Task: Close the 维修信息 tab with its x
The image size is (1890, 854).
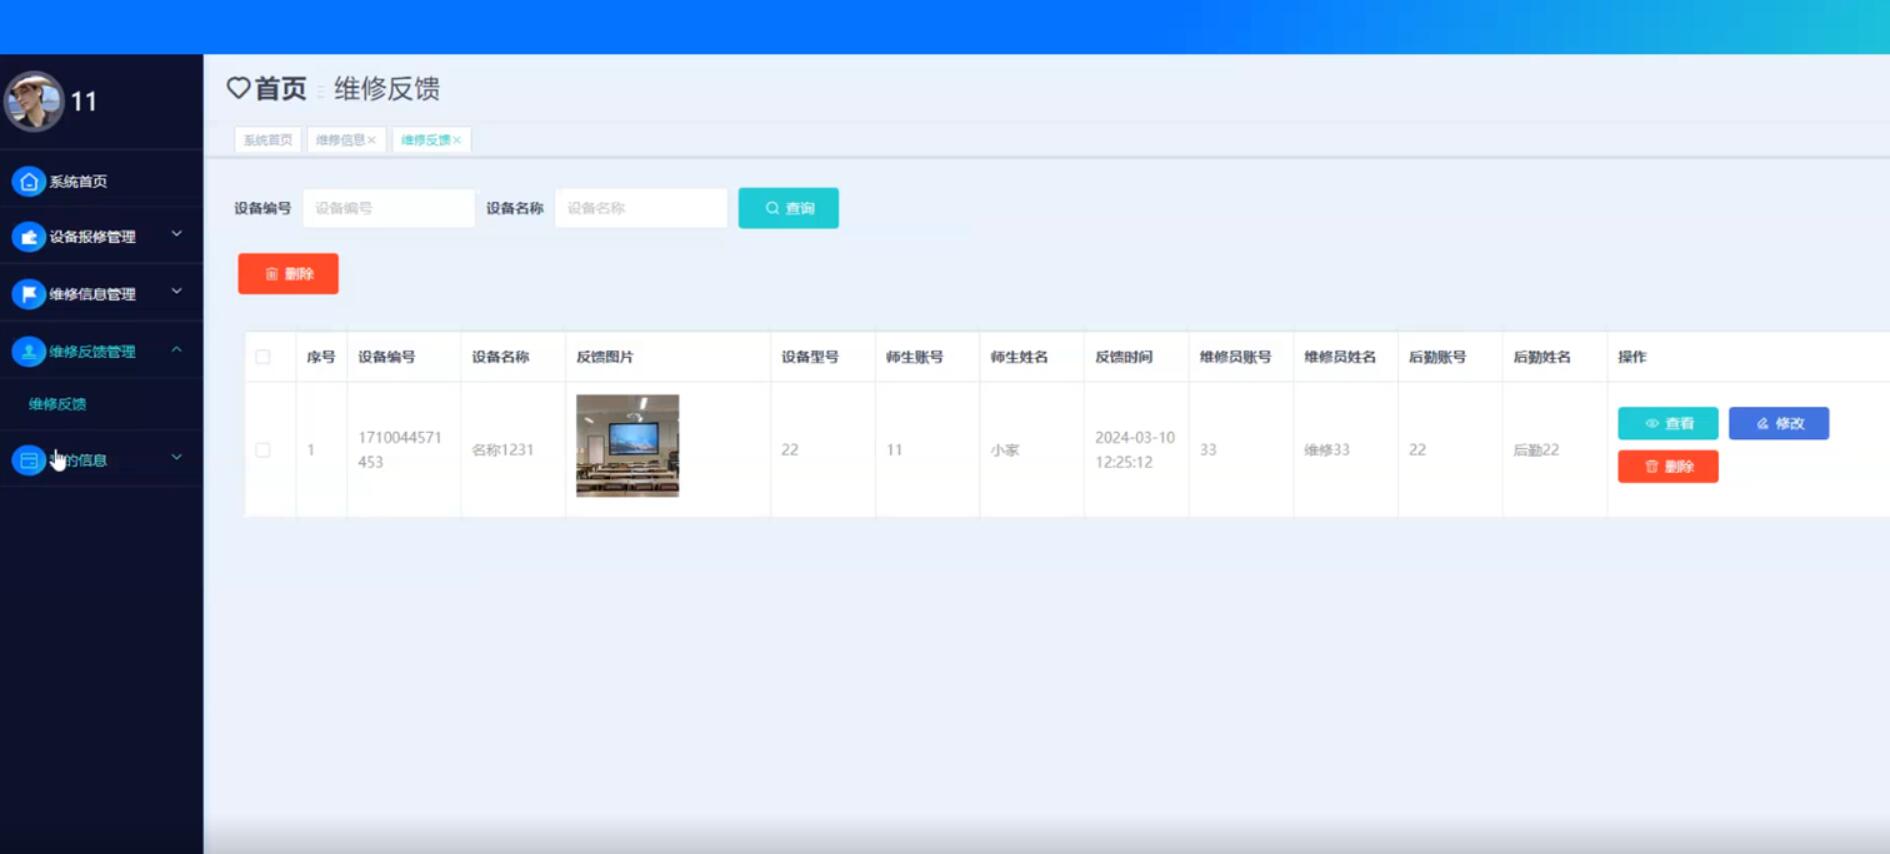Action: click(371, 140)
